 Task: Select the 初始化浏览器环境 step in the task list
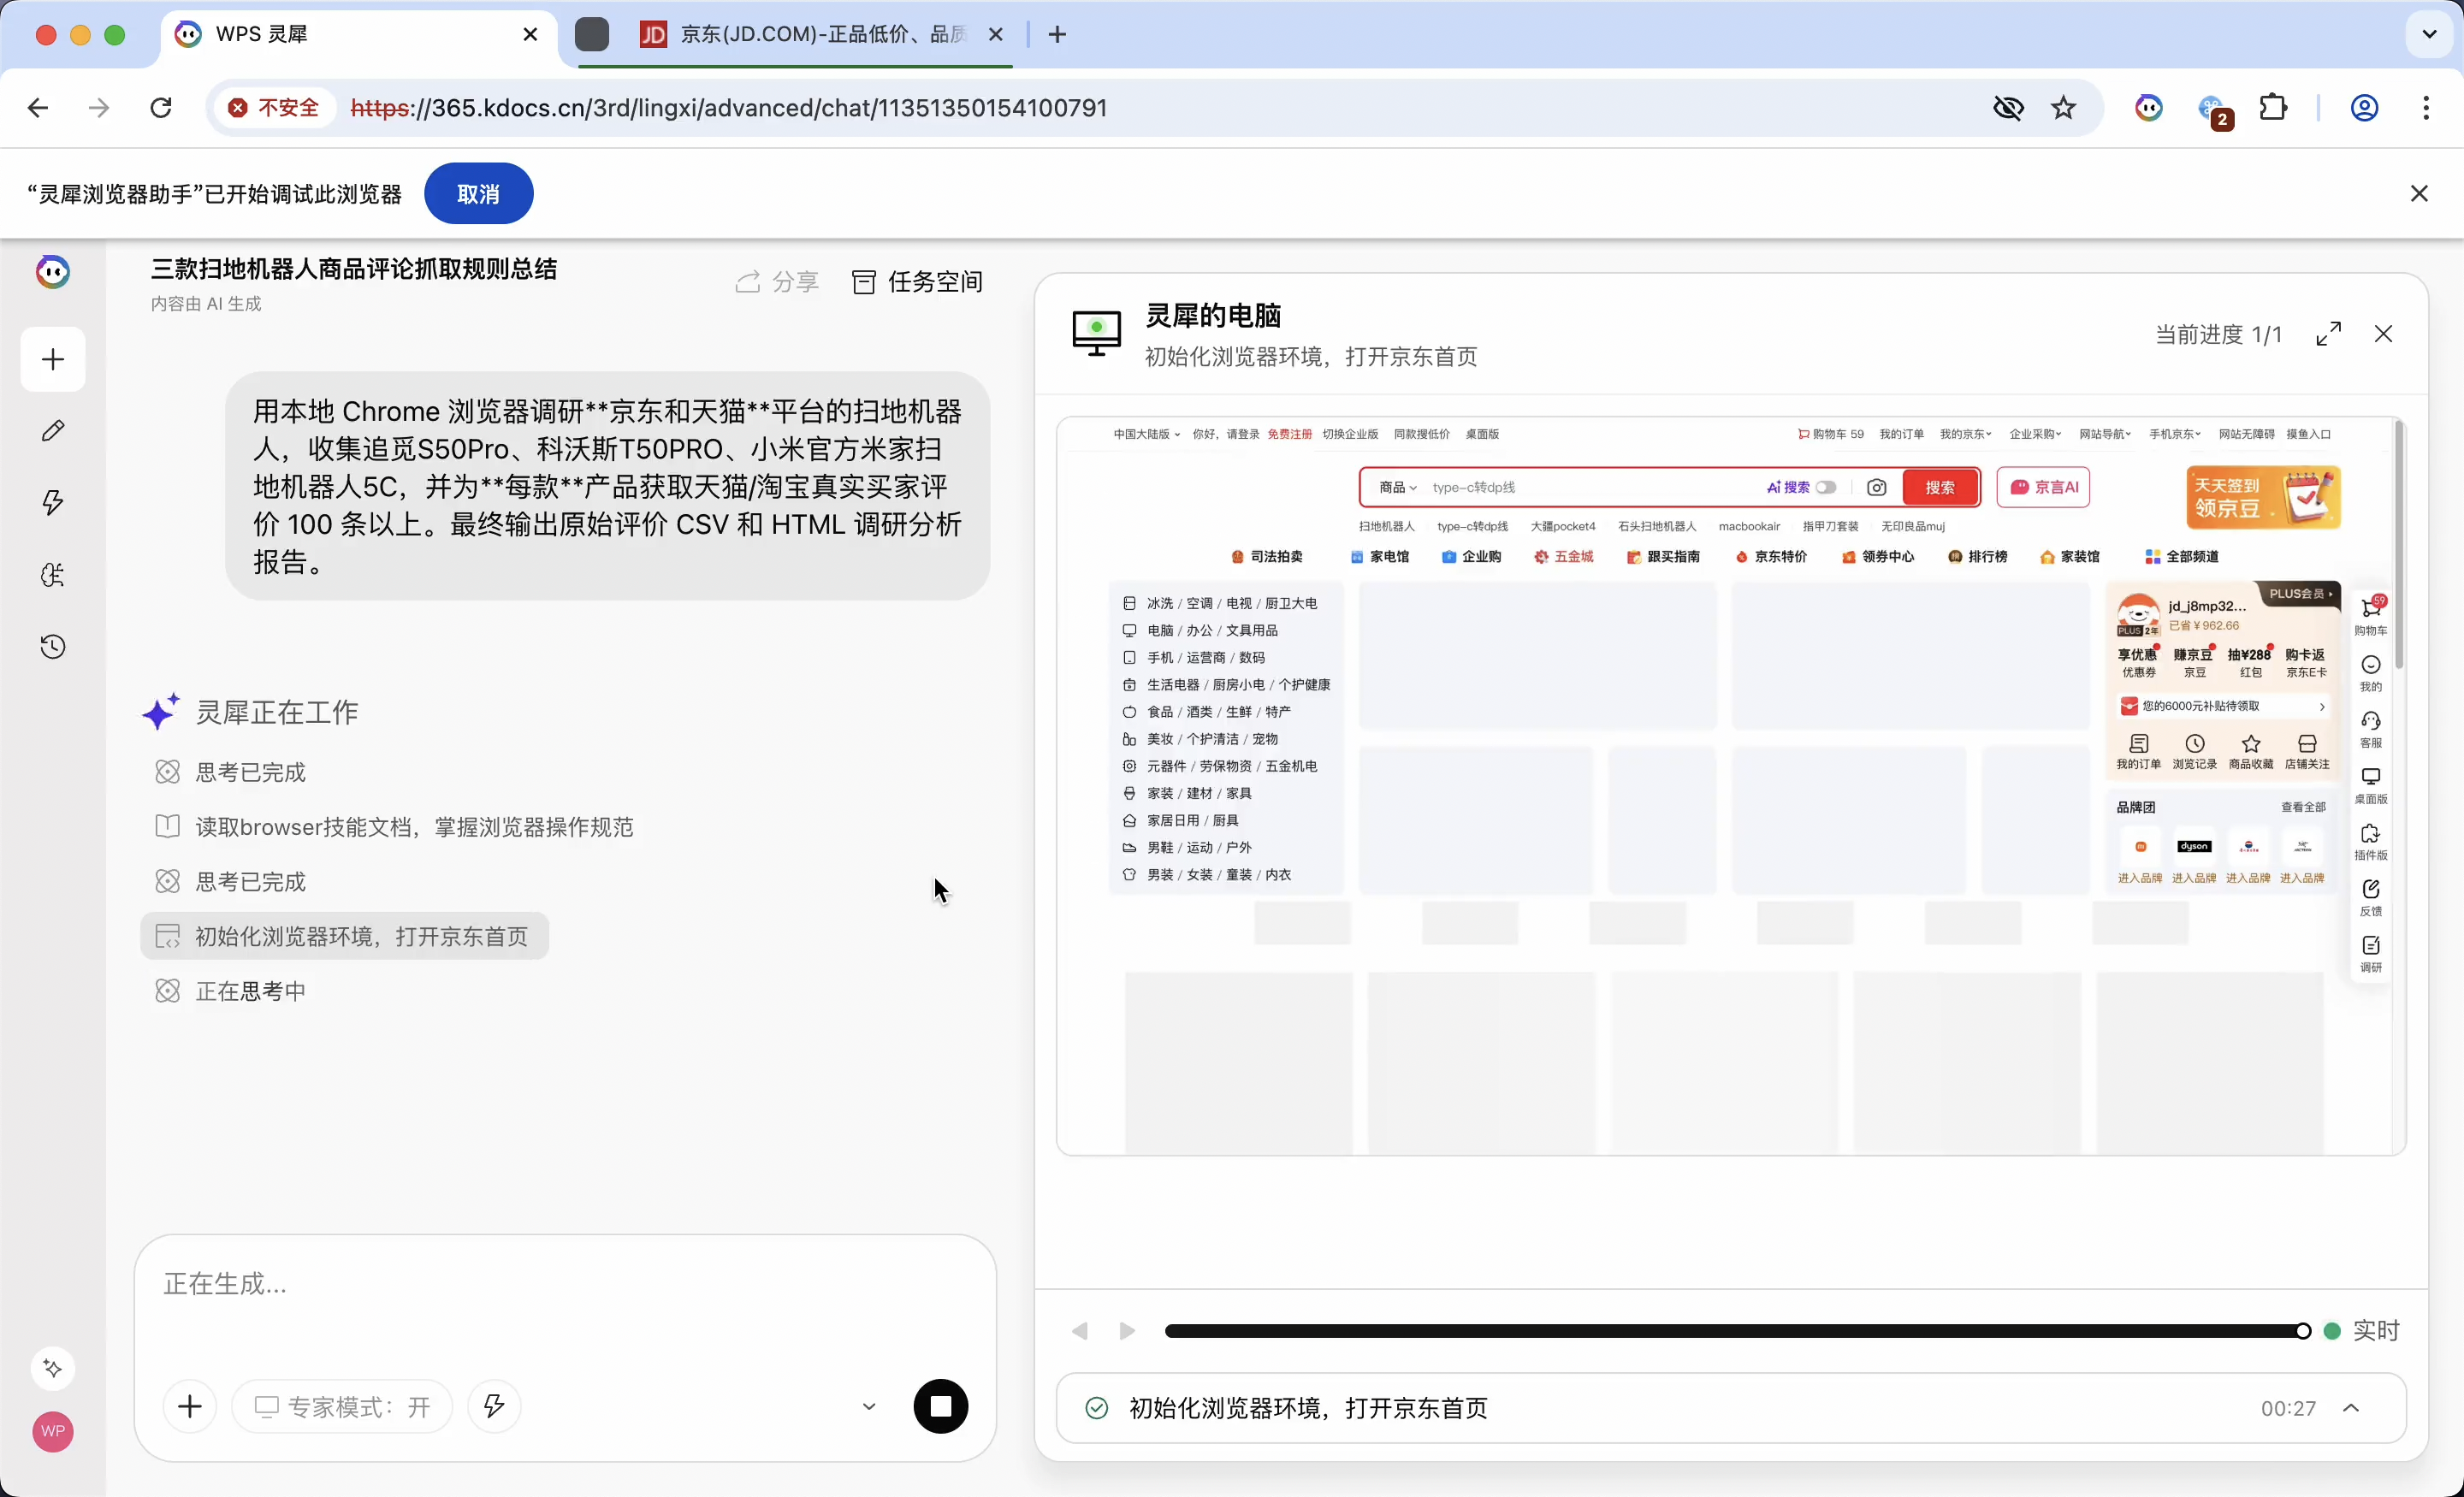tap(344, 936)
